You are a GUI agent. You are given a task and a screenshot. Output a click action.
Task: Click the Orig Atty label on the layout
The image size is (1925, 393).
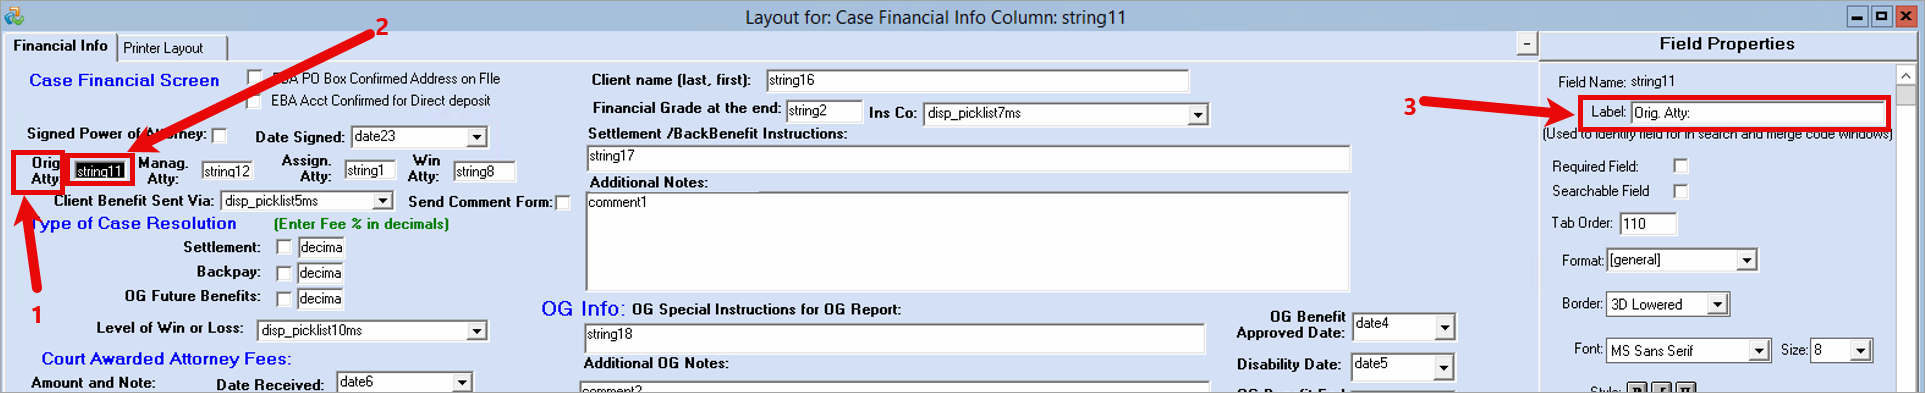coord(45,171)
